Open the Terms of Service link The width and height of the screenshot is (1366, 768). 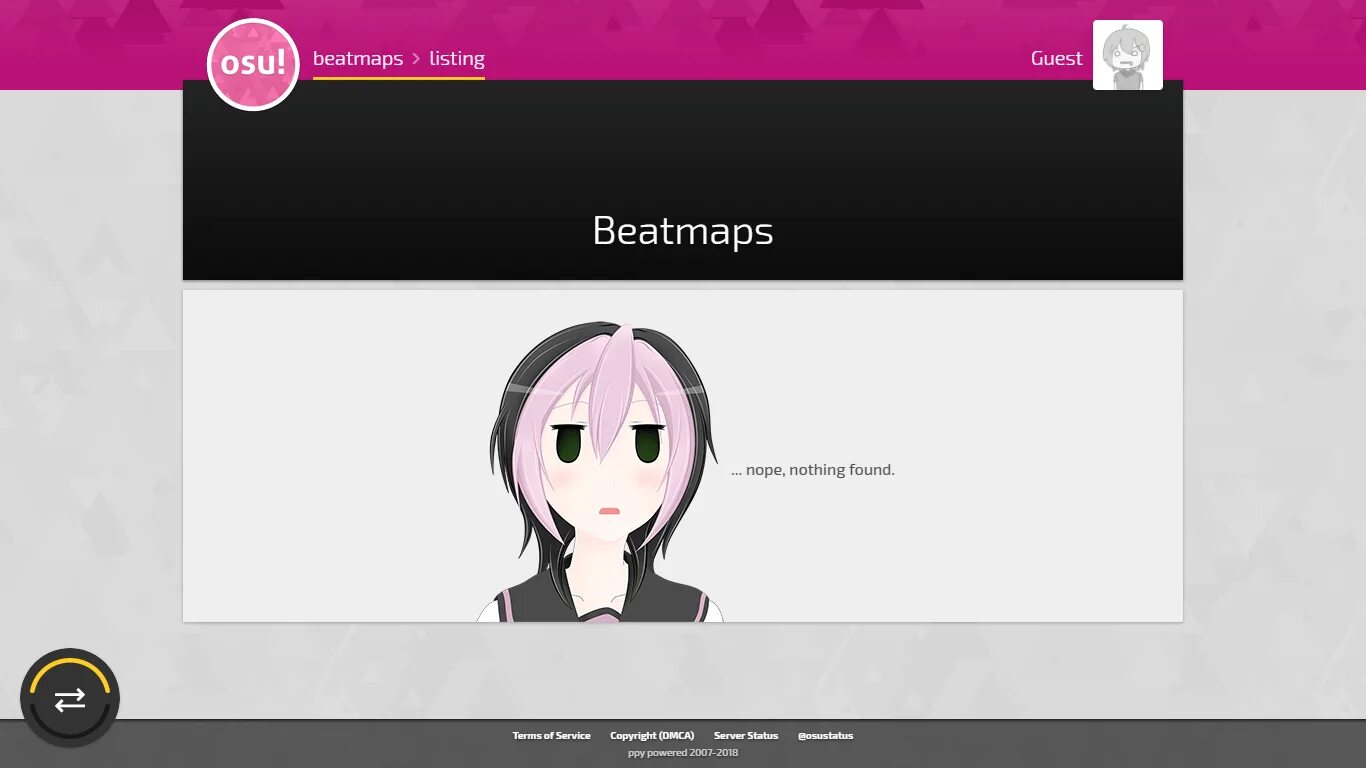(x=551, y=736)
